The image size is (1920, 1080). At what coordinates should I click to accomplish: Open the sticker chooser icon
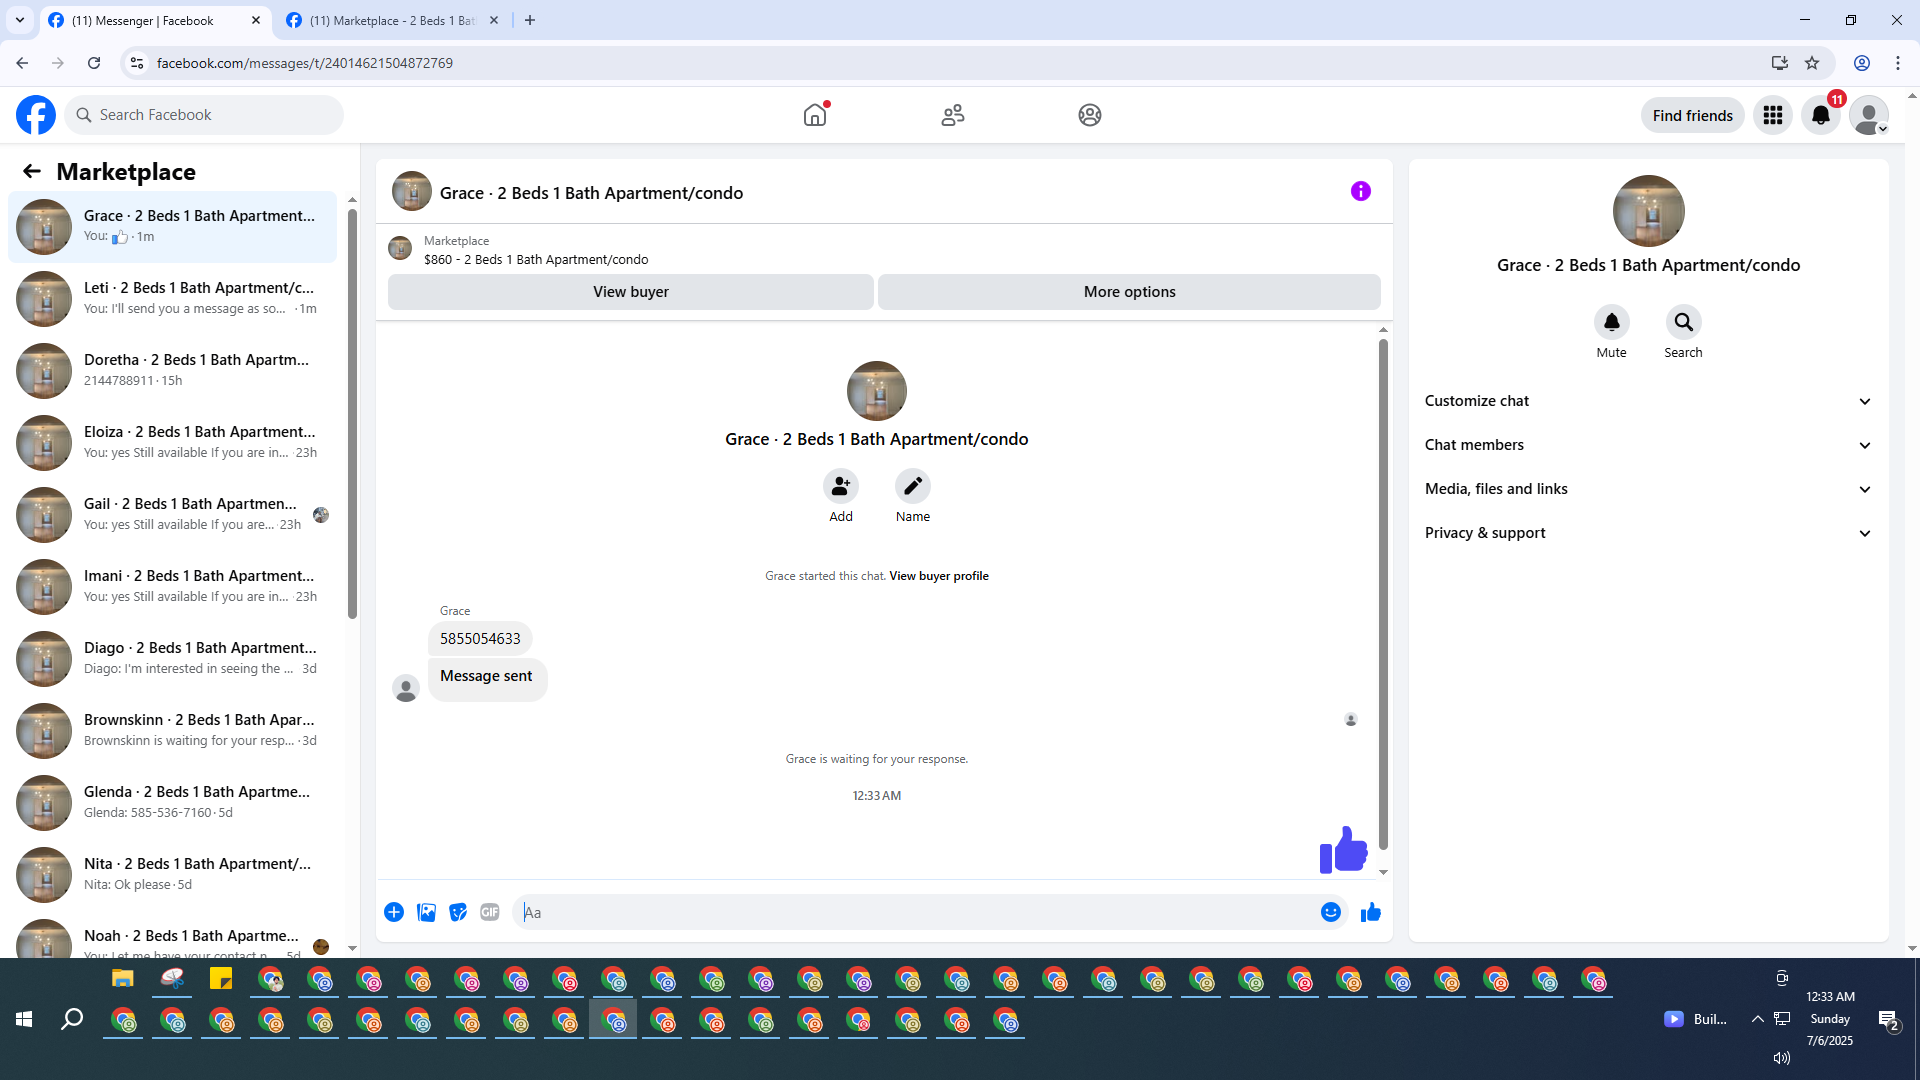click(458, 912)
